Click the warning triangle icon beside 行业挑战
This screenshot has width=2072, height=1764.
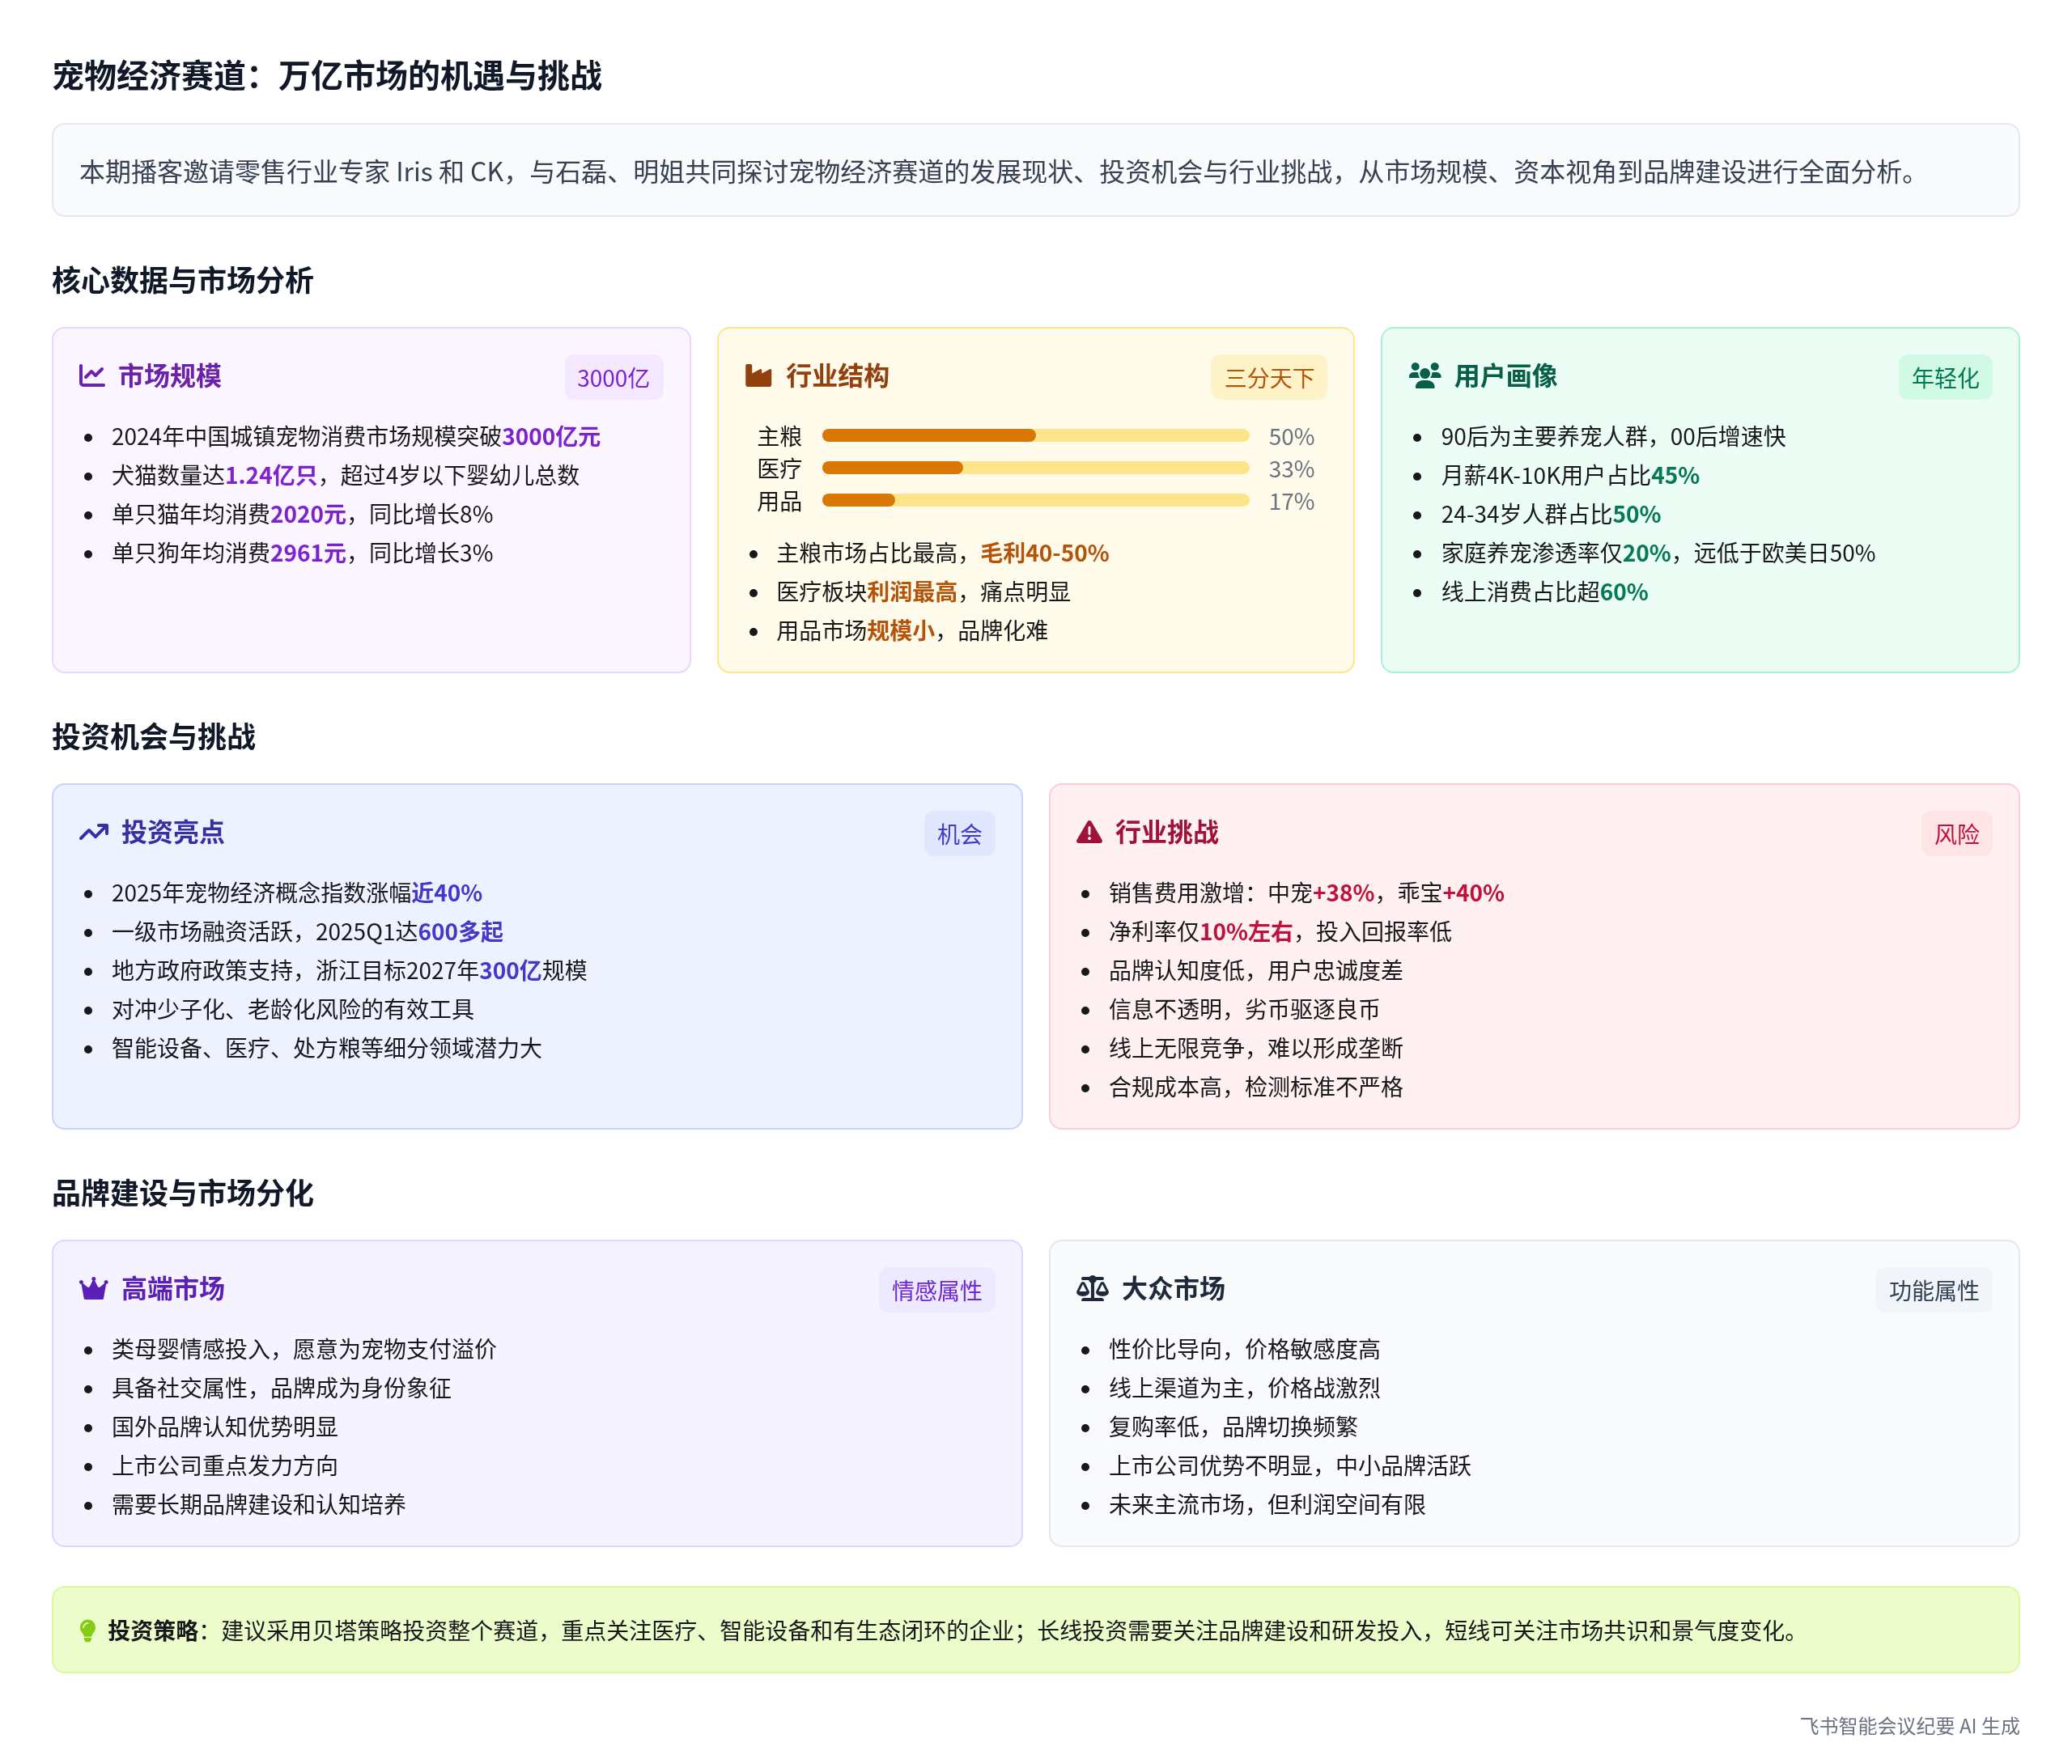coord(1089,832)
